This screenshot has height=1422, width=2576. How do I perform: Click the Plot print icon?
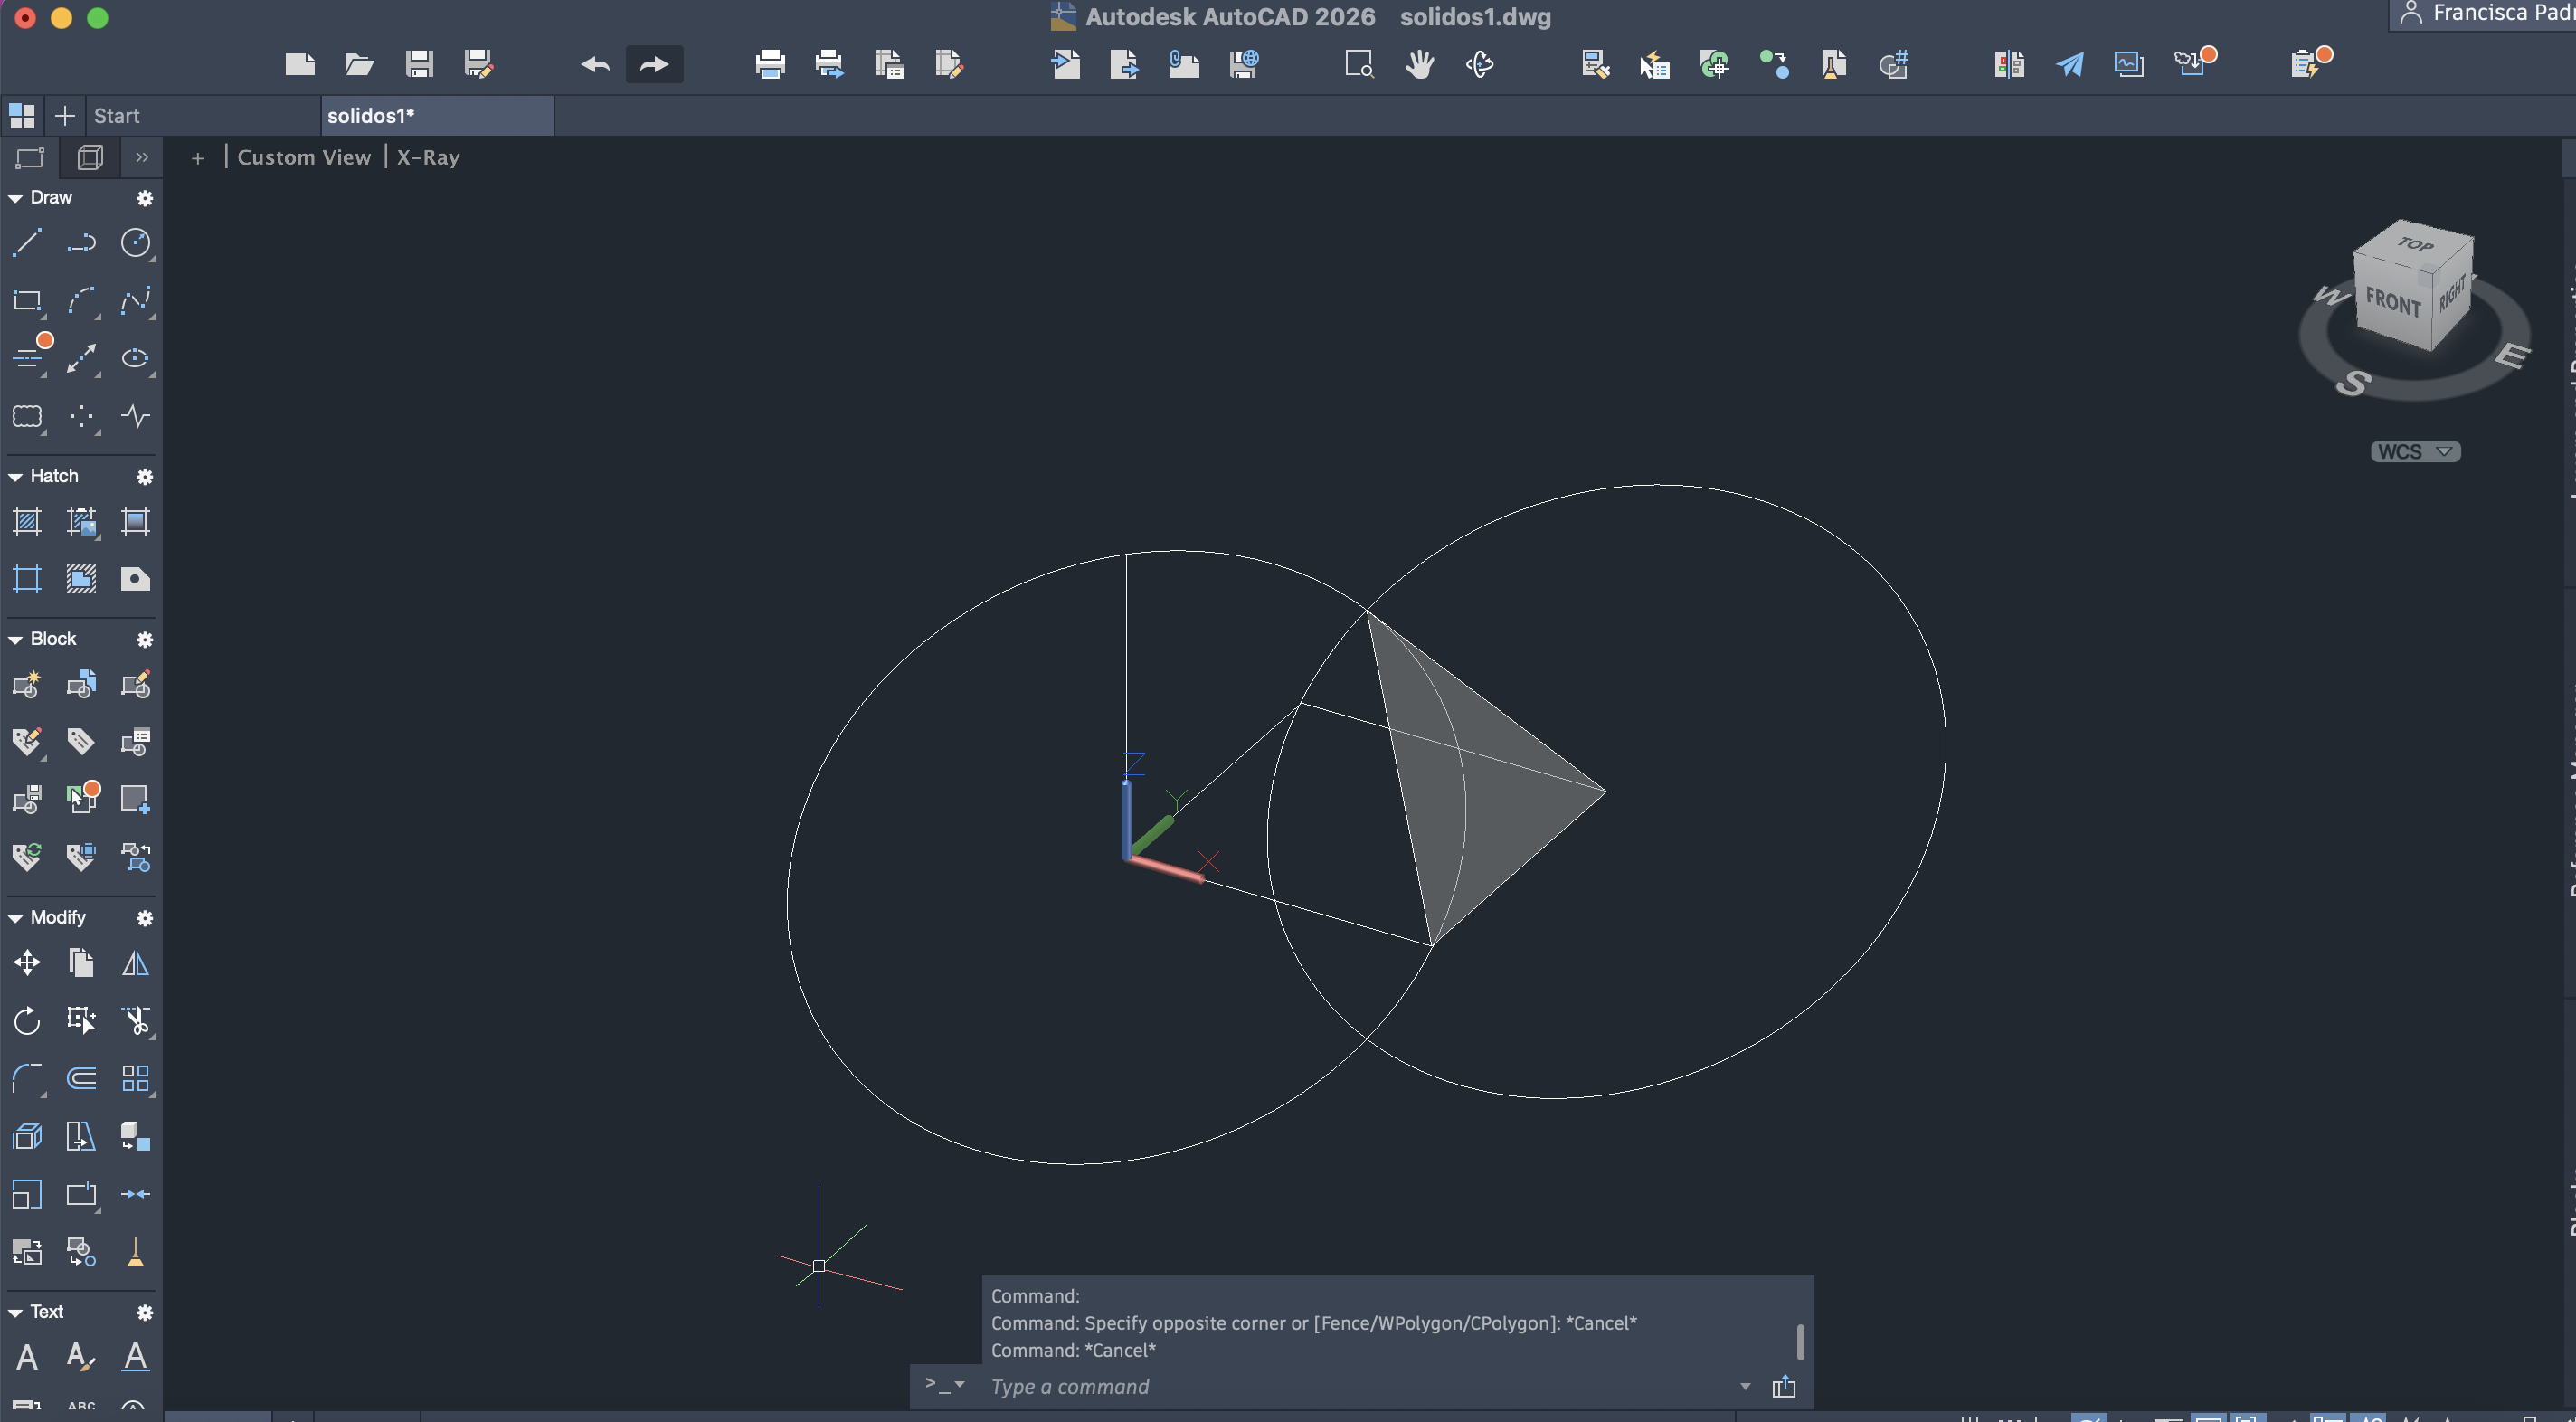tap(770, 65)
